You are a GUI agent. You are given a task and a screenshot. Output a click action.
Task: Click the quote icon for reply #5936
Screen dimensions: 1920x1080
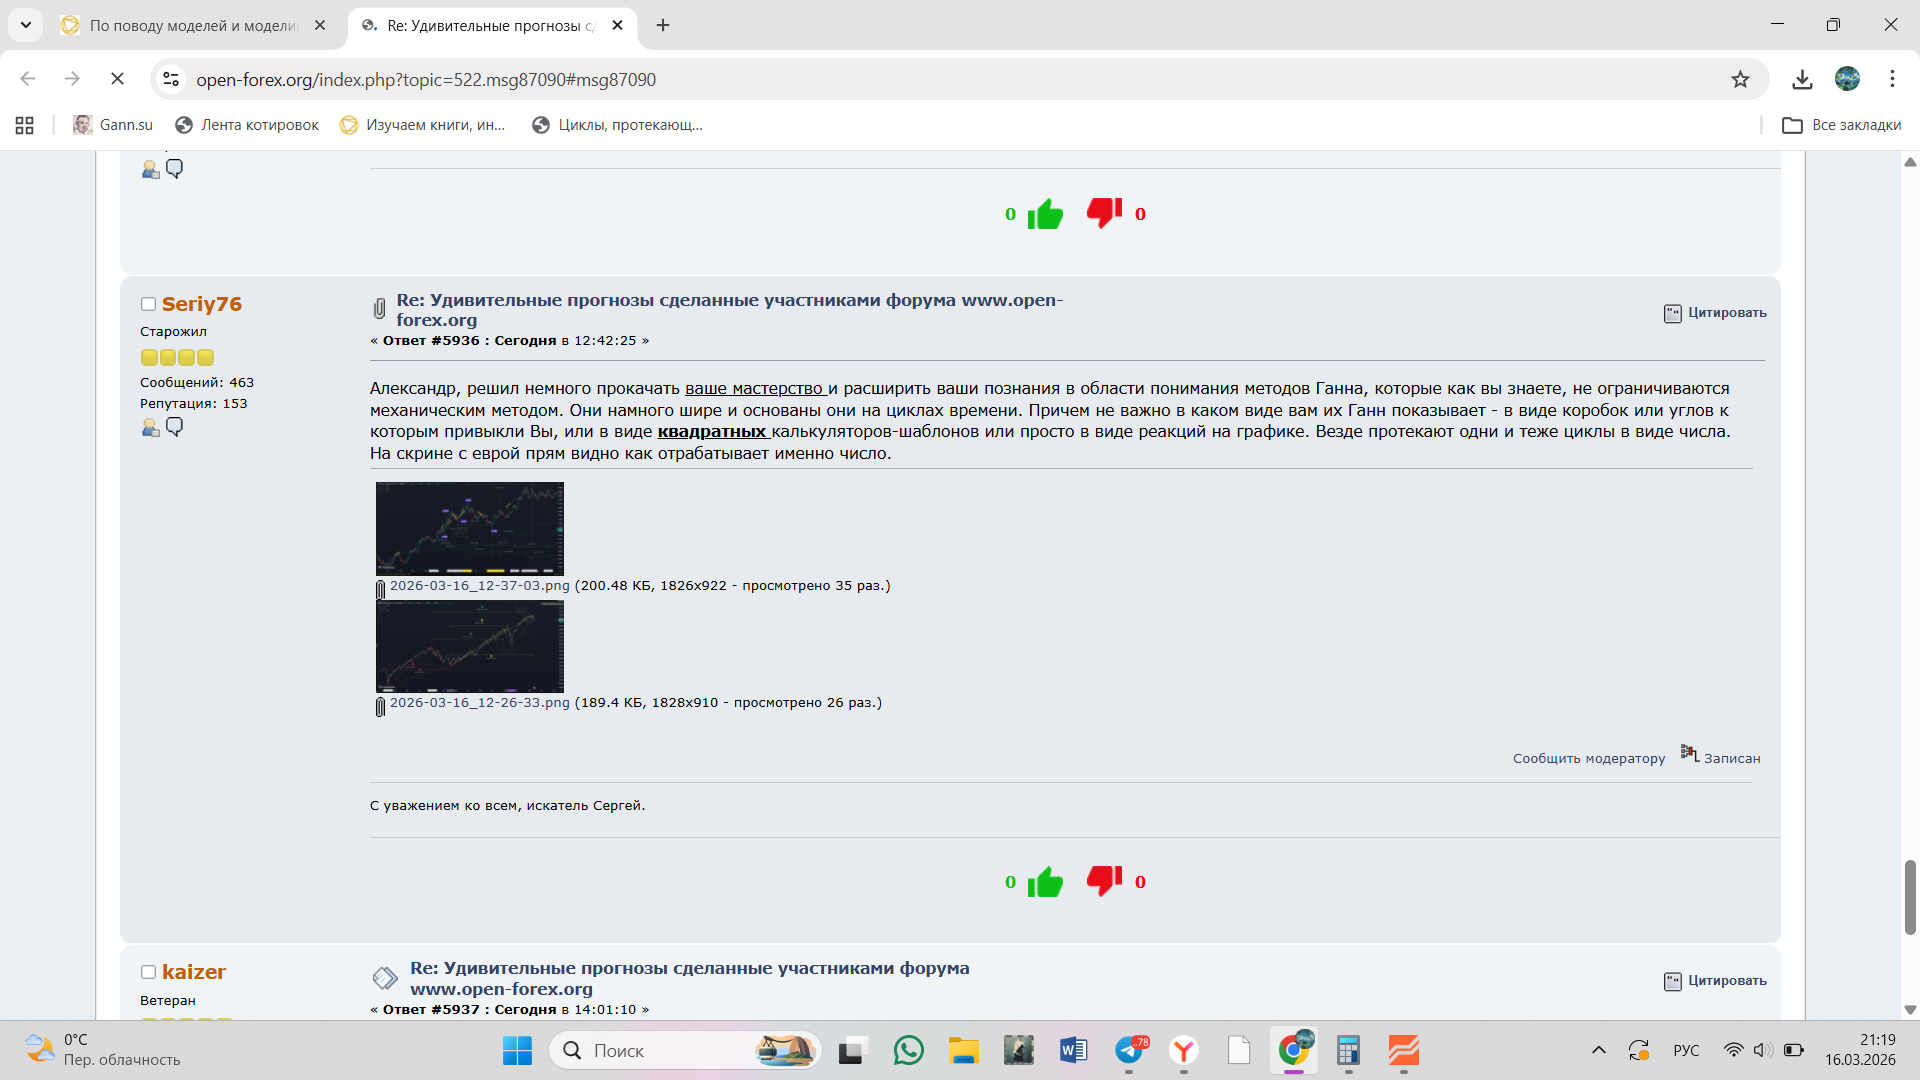pyautogui.click(x=1672, y=313)
